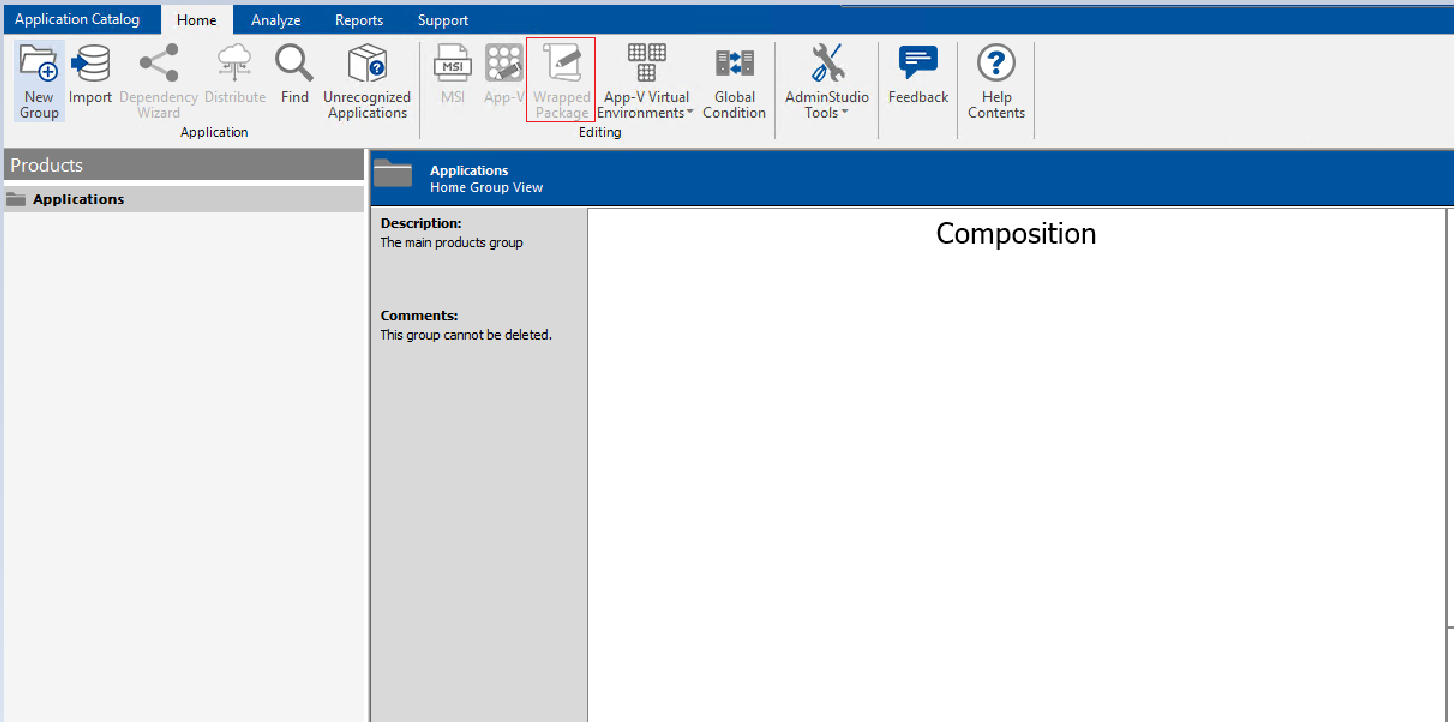Open the Import tool
The image size is (1454, 722).
90,65
